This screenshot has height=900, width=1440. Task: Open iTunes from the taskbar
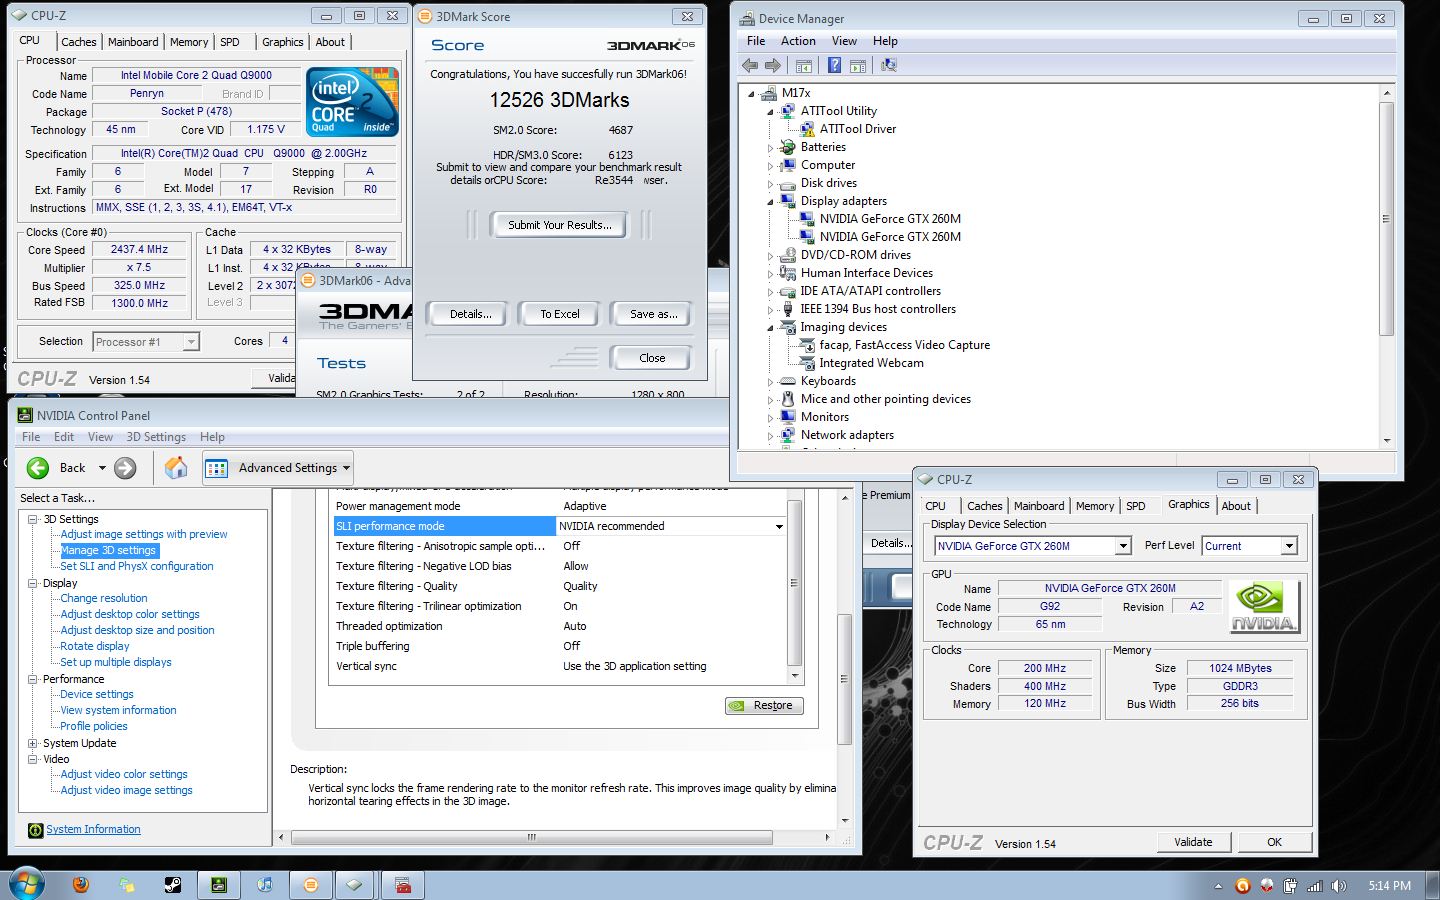[265, 885]
